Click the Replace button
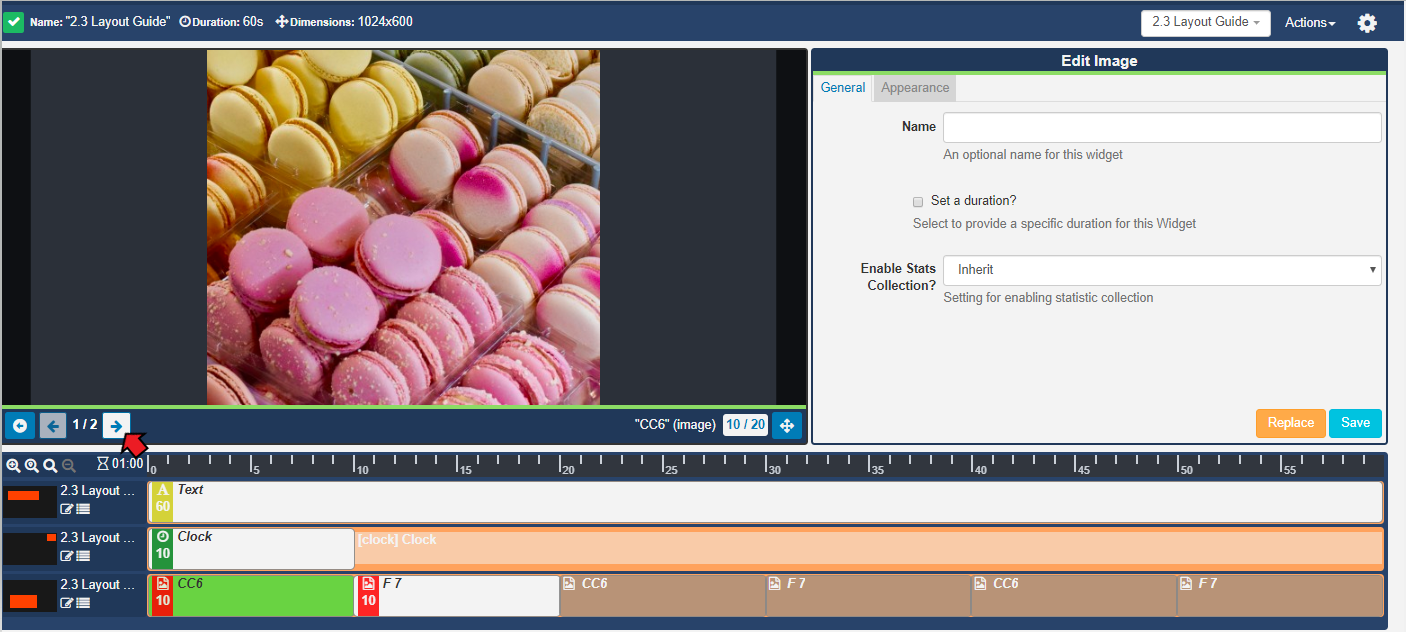Screen dimensions: 1406x632 click(1290, 423)
